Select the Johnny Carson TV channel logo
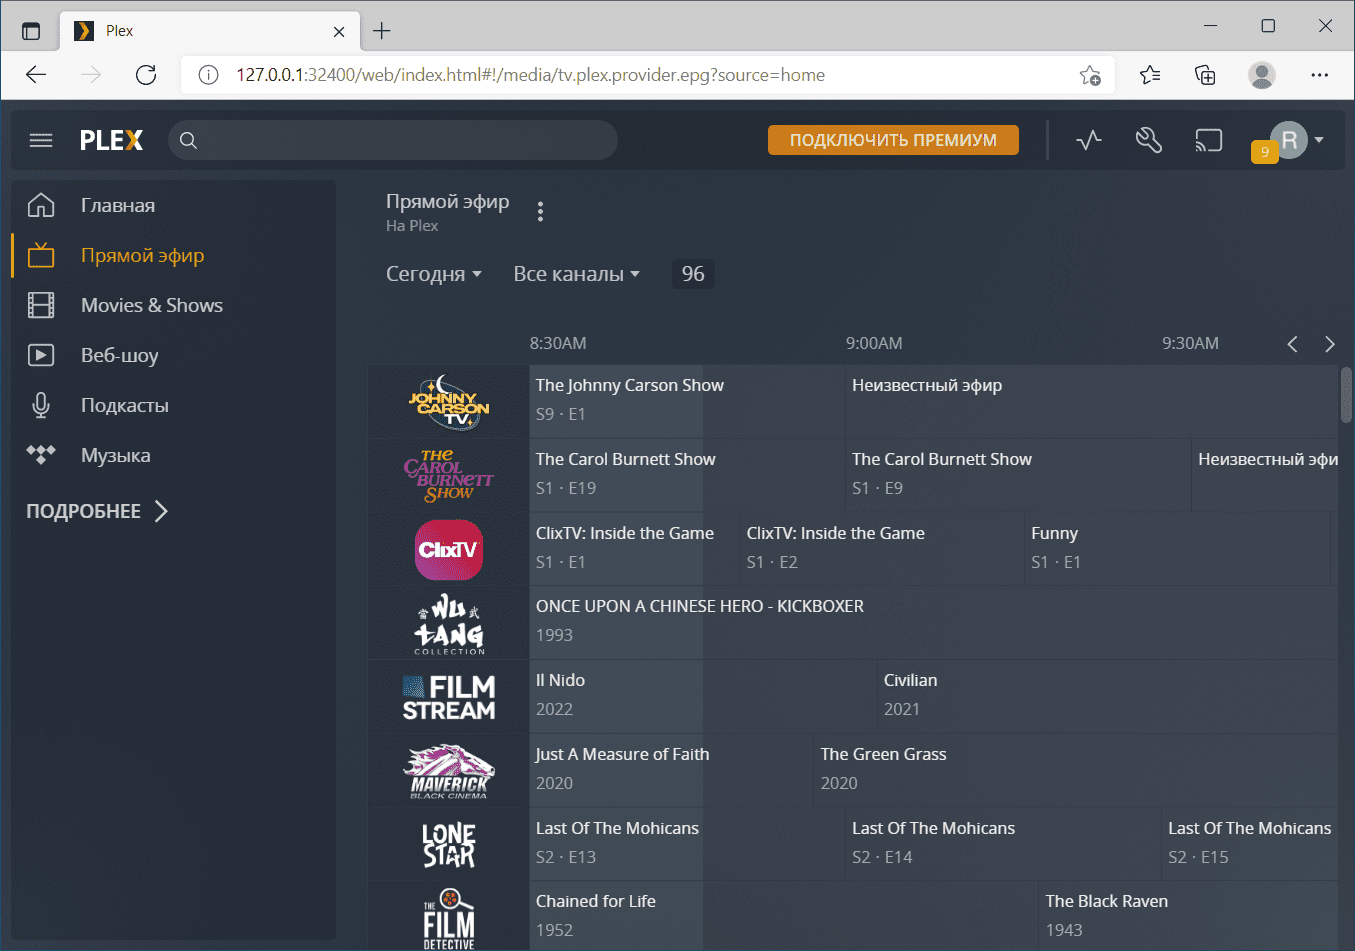Image resolution: width=1355 pixels, height=951 pixels. [449, 402]
